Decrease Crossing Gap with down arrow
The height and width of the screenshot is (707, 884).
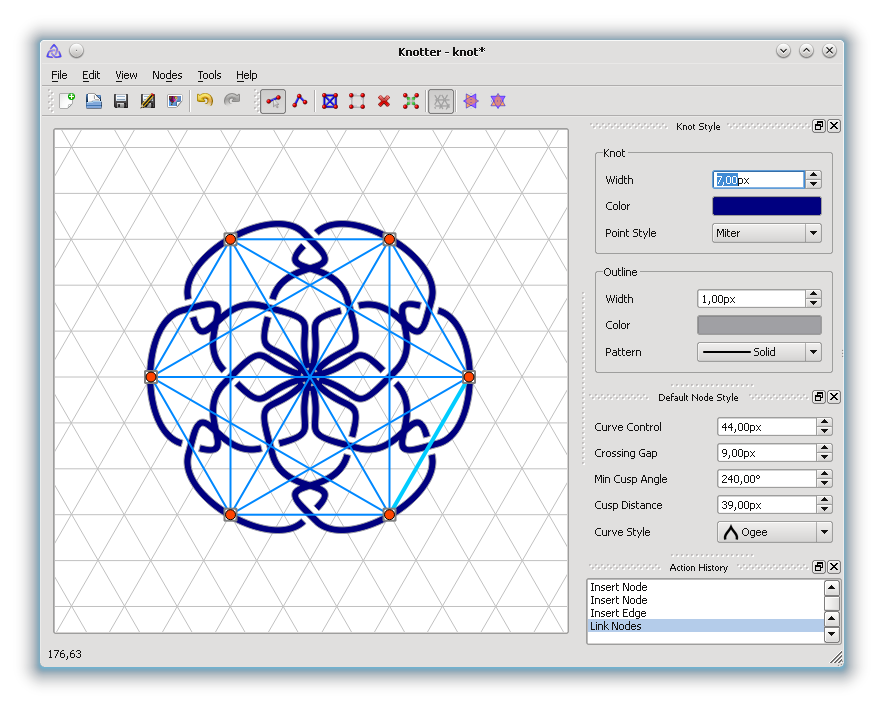(x=824, y=457)
